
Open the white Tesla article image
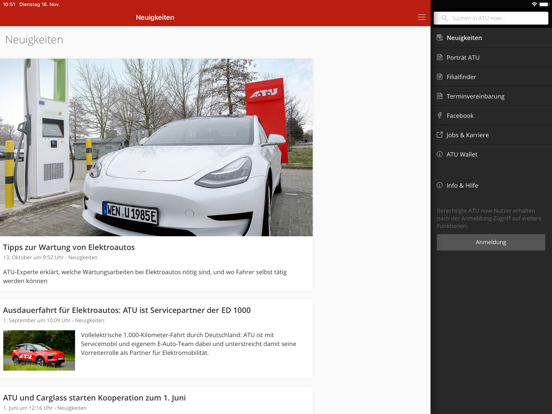156,147
